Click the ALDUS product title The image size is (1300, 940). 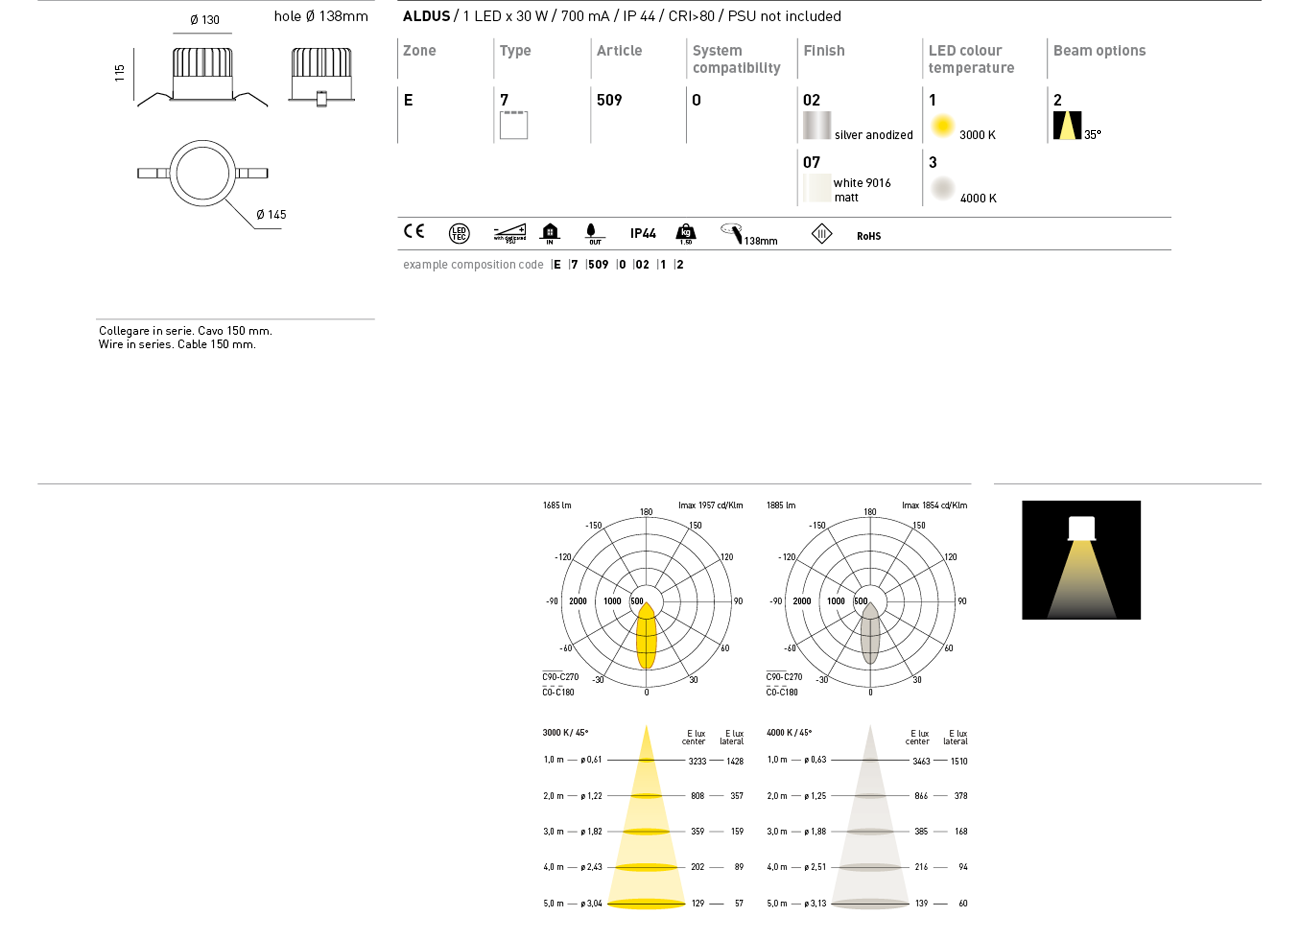(x=426, y=16)
